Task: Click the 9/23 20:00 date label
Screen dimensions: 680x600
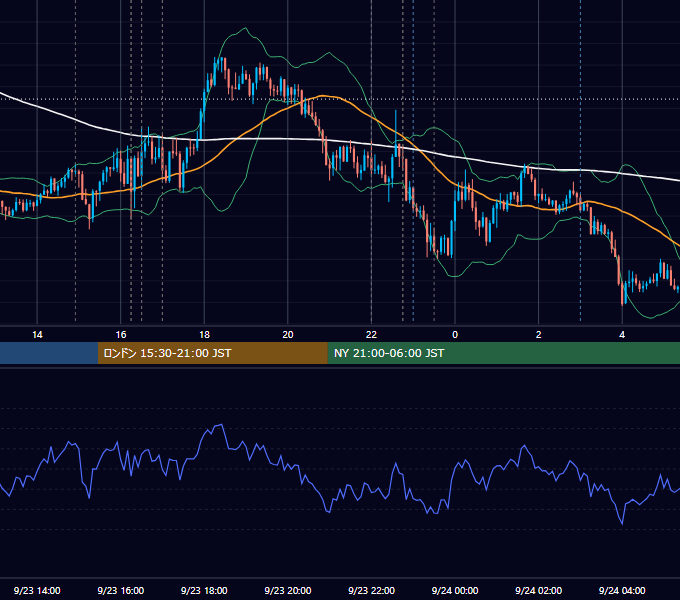Action: point(288,590)
